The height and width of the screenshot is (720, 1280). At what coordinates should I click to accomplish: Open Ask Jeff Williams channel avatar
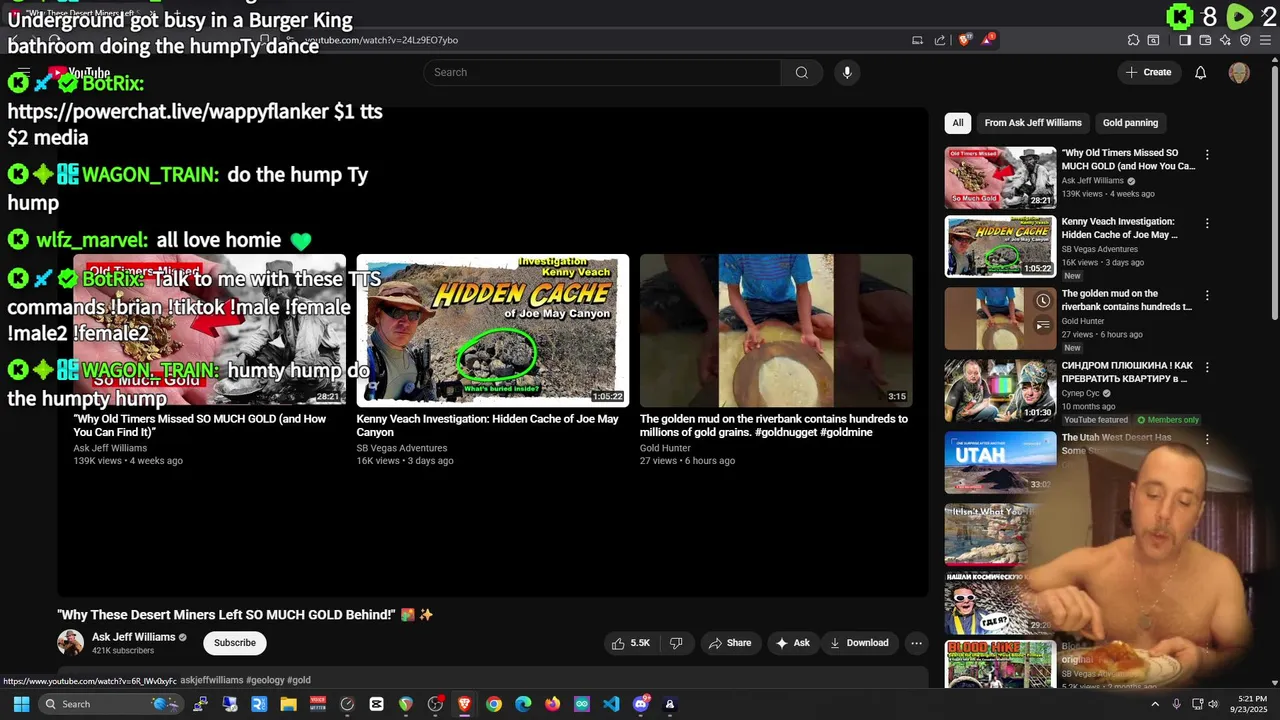coord(70,642)
